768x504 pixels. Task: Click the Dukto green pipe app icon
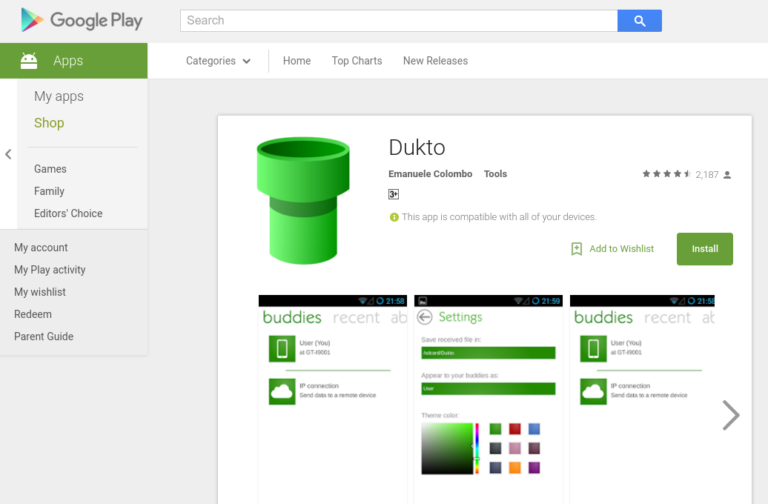pyautogui.click(x=303, y=200)
